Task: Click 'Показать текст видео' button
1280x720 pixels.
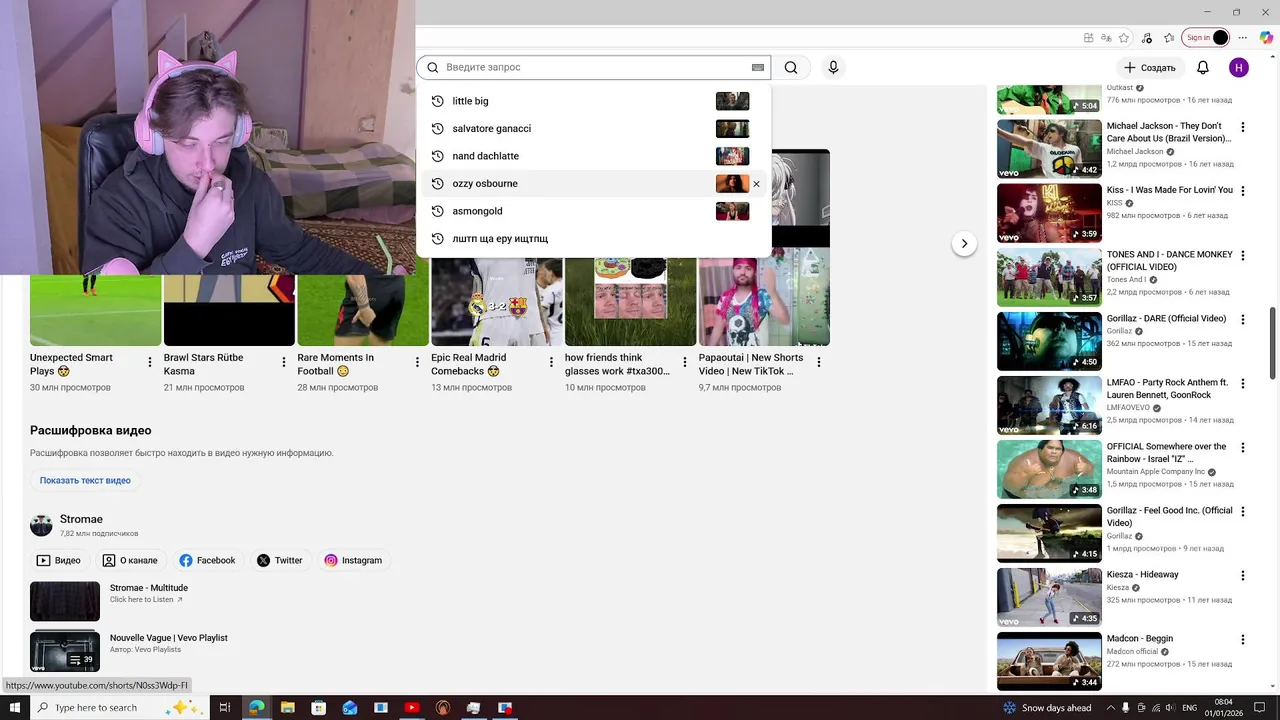Action: point(85,480)
